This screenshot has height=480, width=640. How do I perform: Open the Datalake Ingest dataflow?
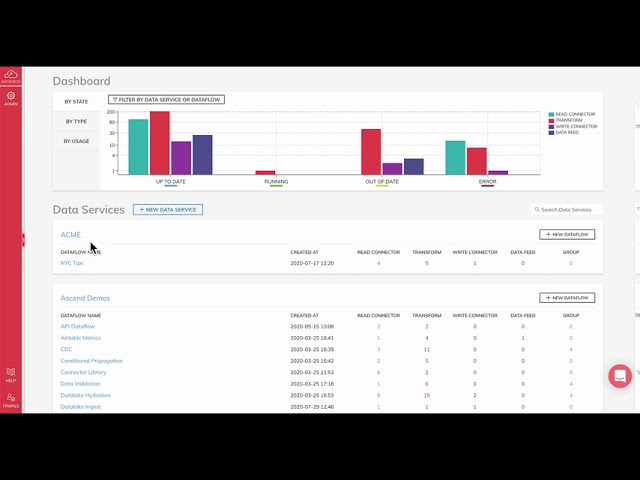coord(81,407)
